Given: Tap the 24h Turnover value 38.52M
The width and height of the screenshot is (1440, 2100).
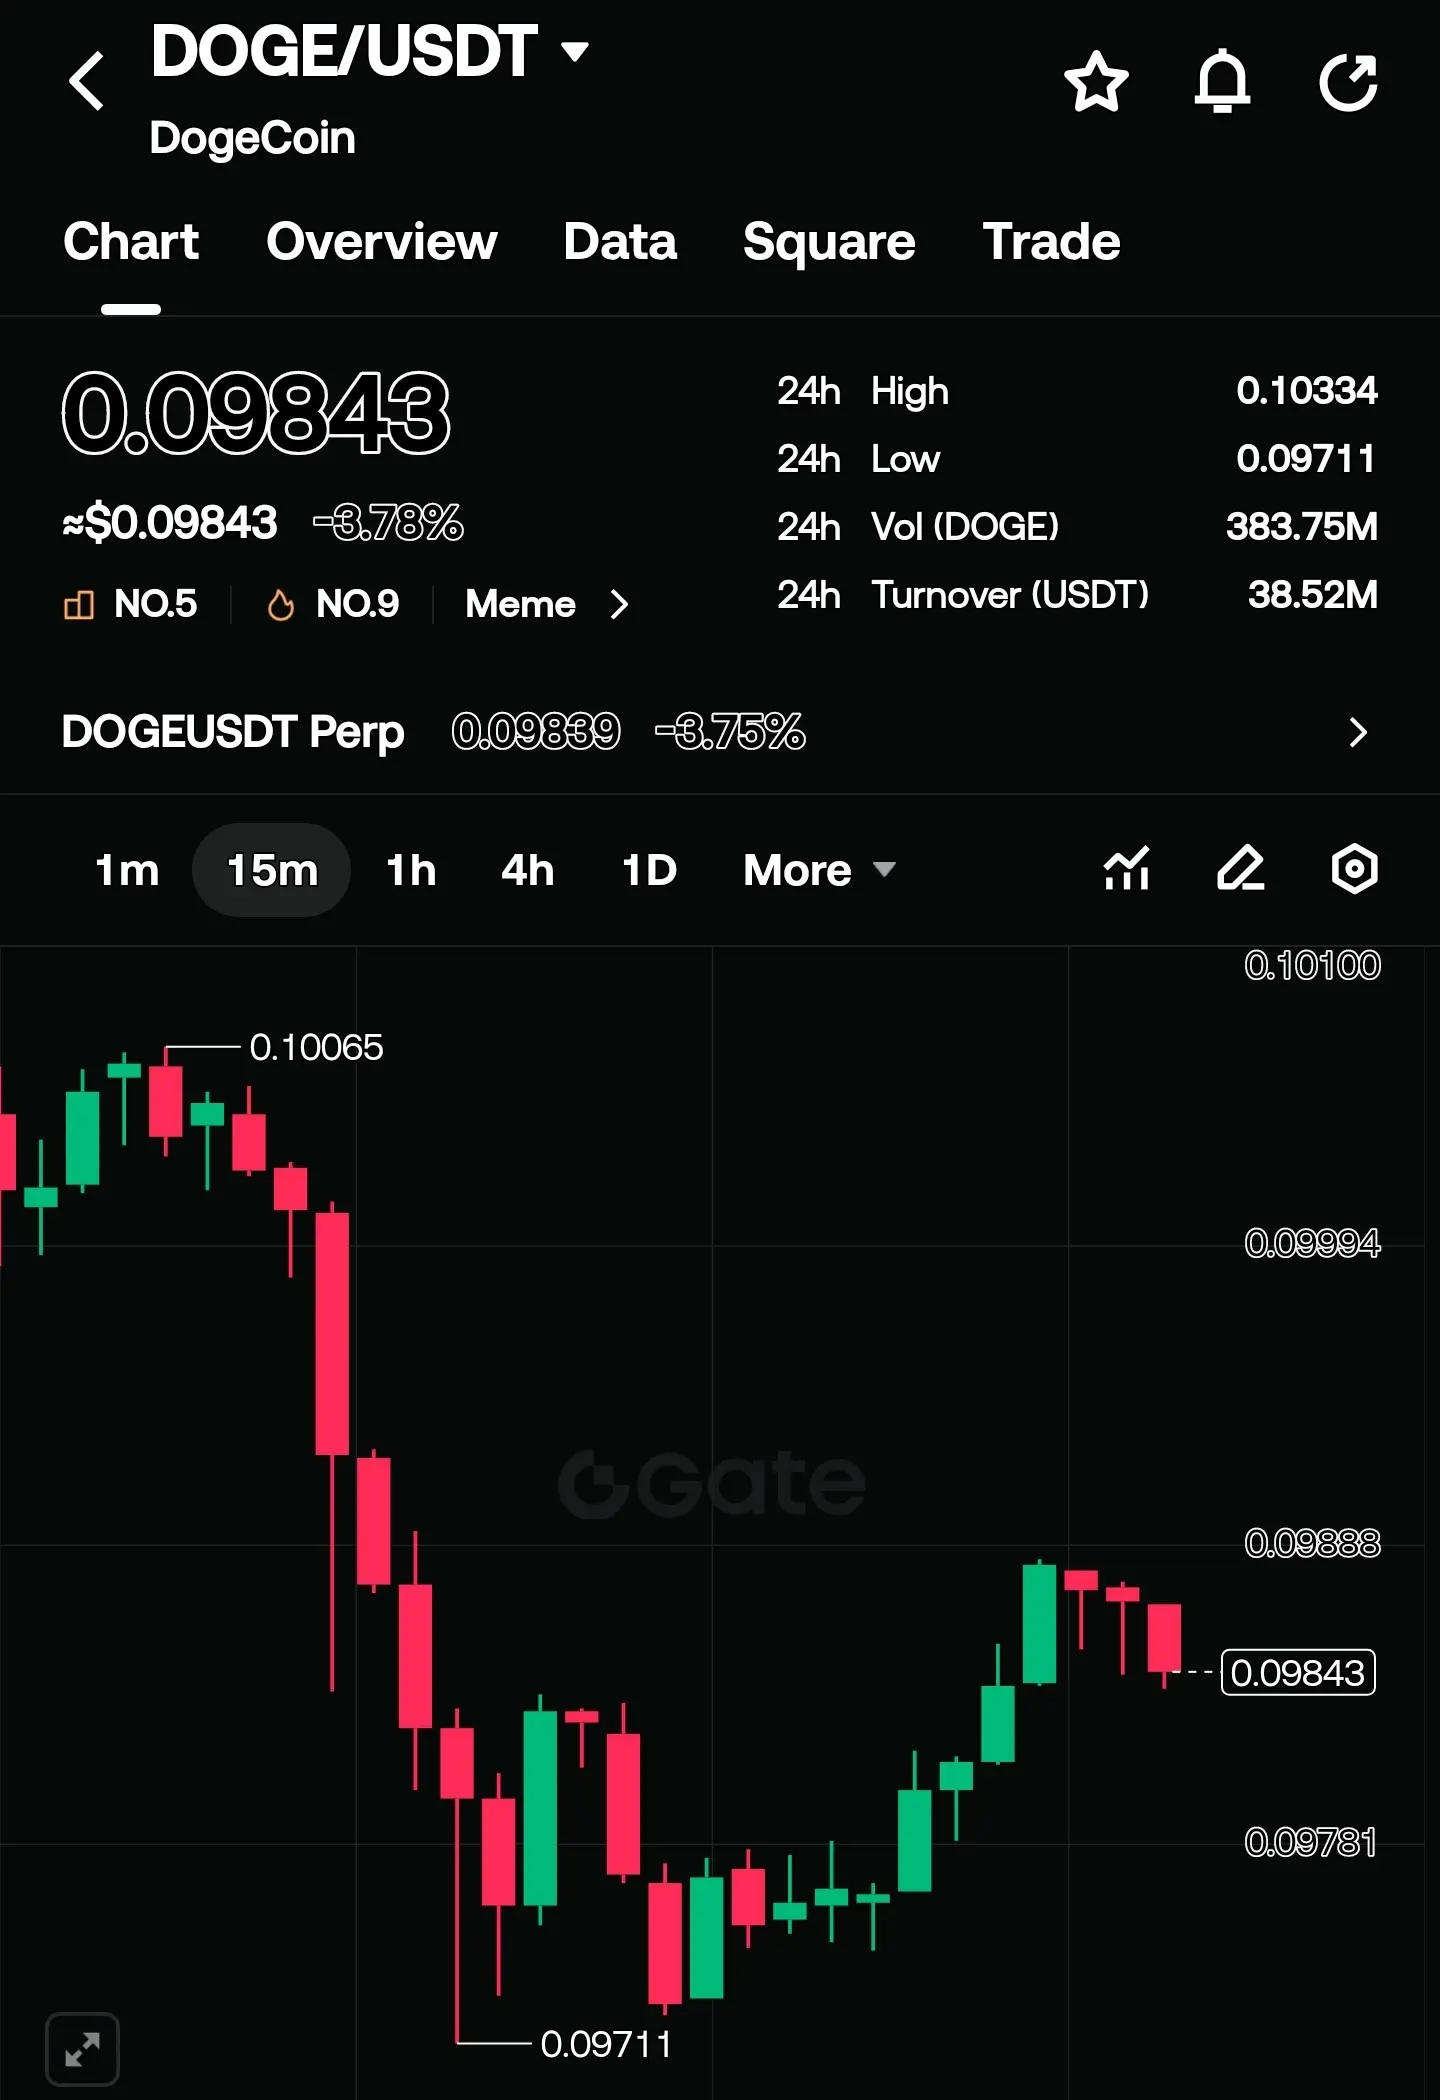Looking at the screenshot, I should [x=1313, y=595].
